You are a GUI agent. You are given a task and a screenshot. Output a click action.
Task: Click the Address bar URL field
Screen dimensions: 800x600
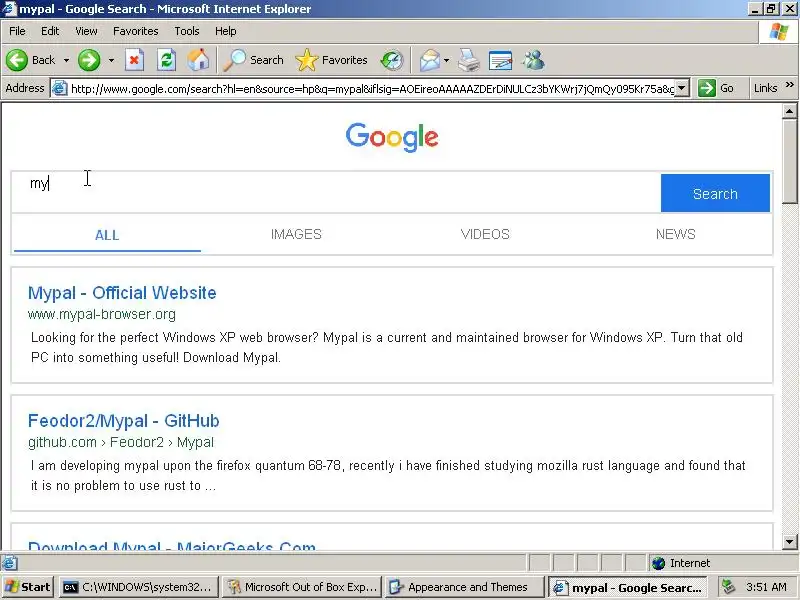pos(372,89)
